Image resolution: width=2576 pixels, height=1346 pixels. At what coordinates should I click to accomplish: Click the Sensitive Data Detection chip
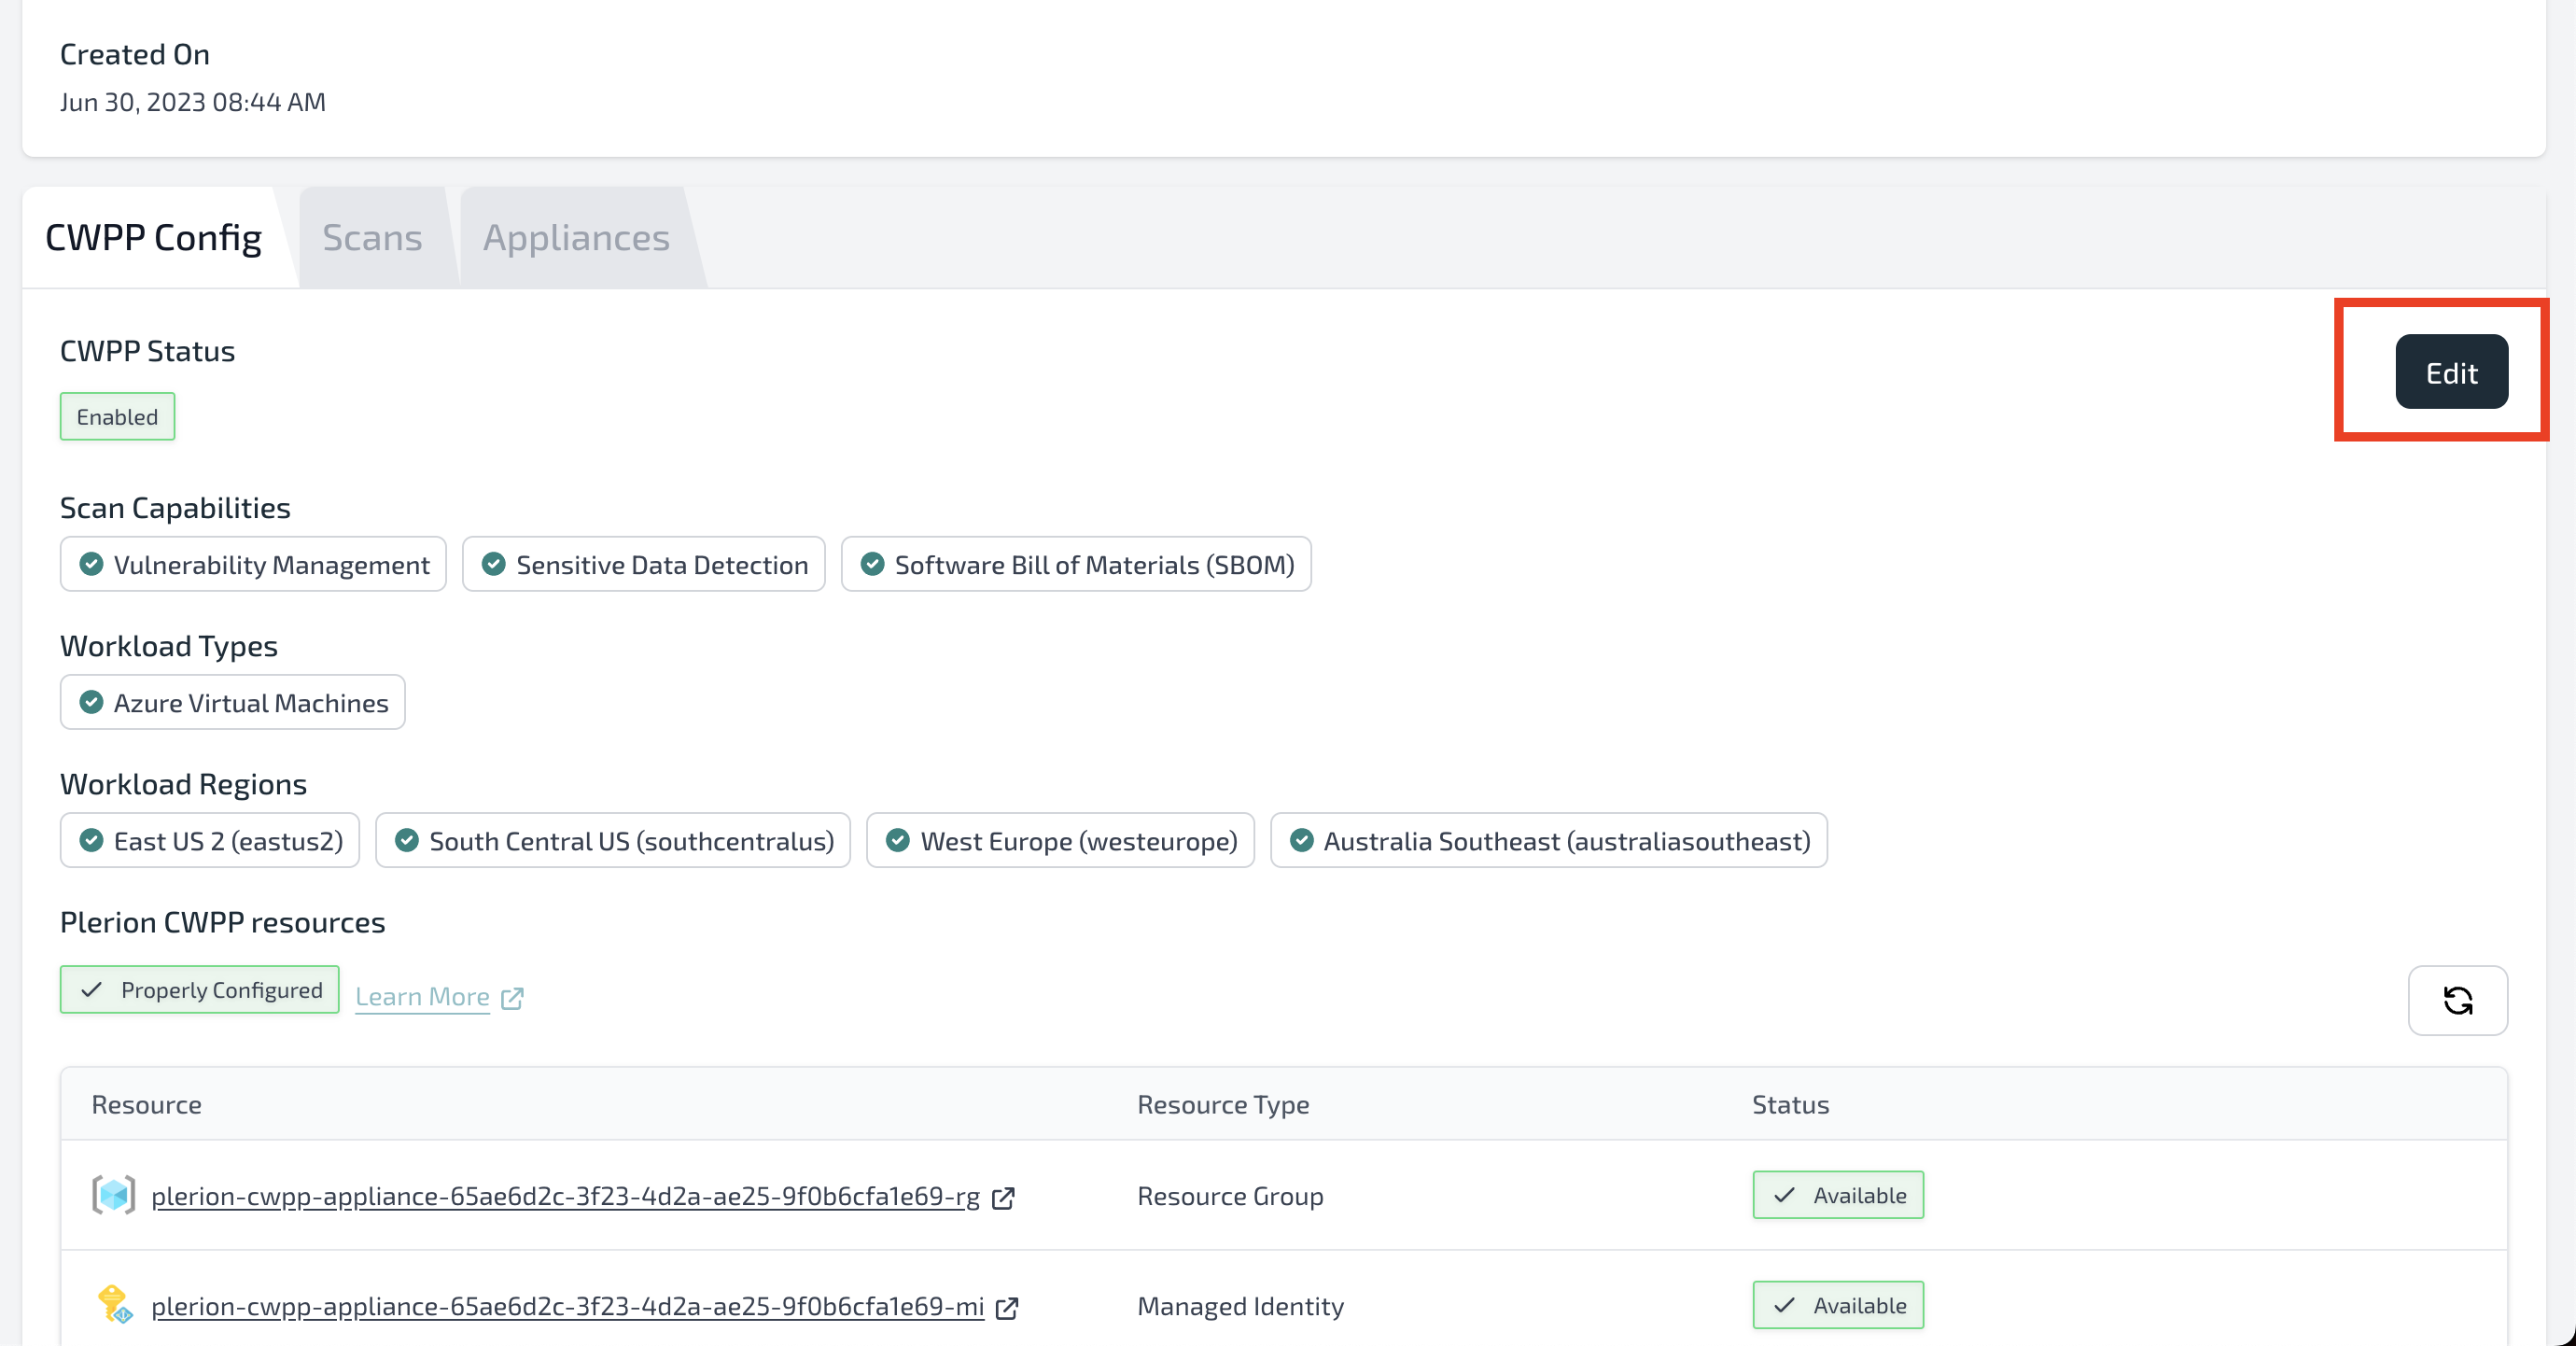tap(644, 564)
